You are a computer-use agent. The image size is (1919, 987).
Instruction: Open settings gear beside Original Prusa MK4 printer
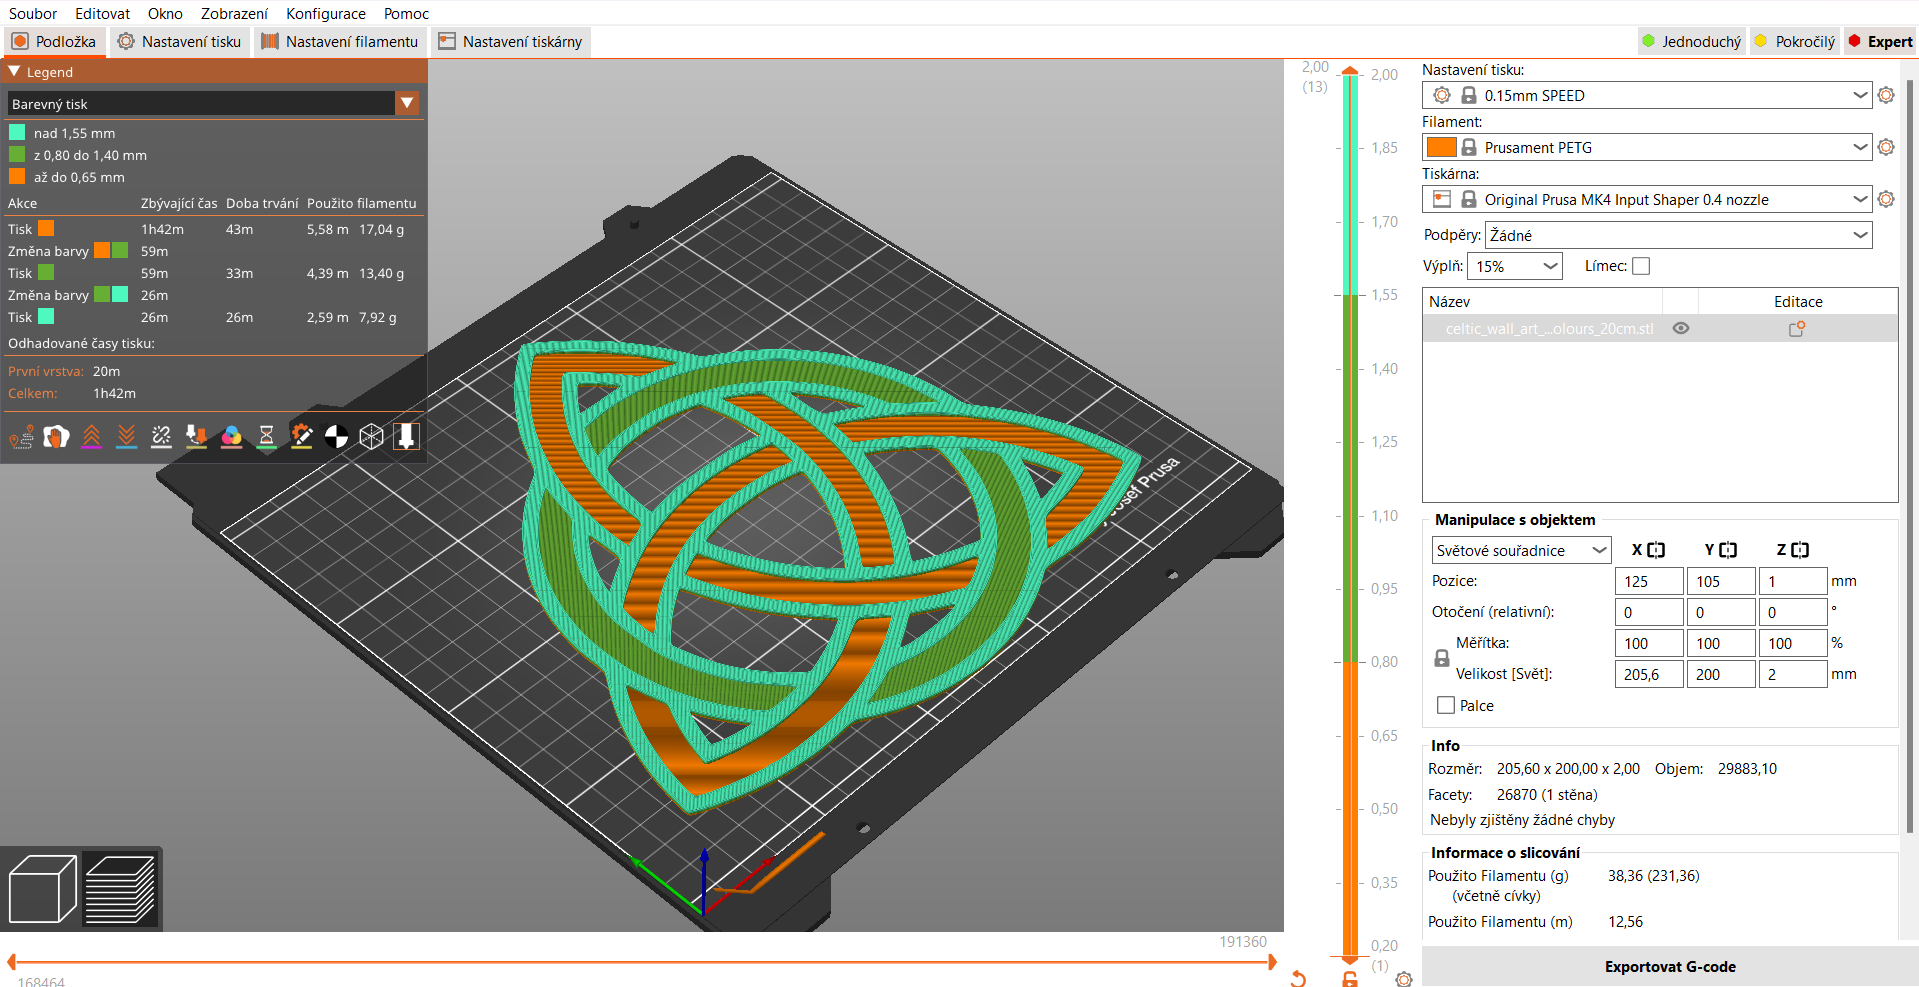(x=1886, y=199)
